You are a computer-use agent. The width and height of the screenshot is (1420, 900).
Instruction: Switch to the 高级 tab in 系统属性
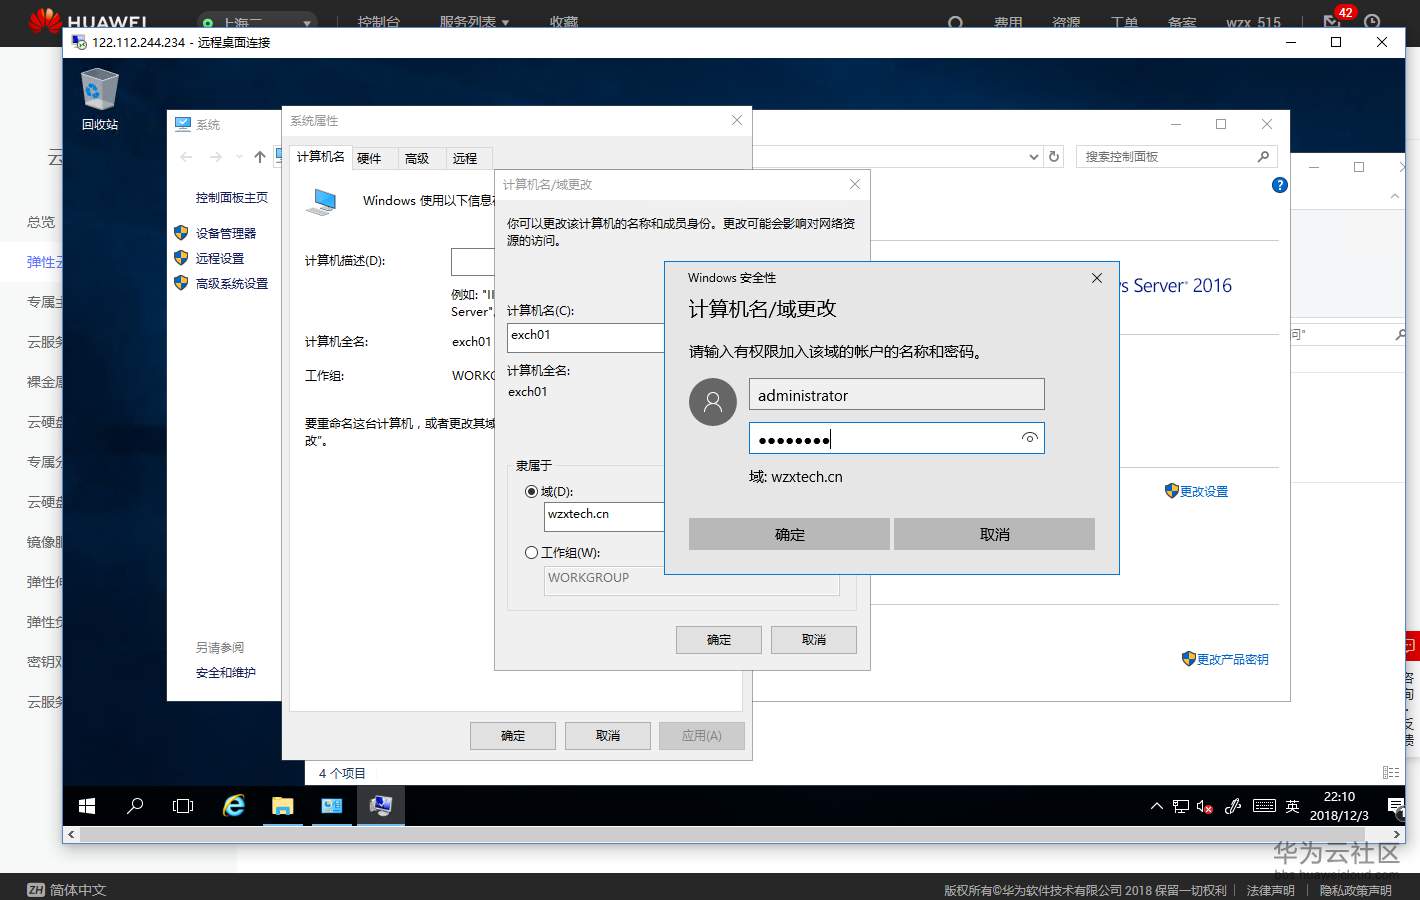(x=419, y=157)
